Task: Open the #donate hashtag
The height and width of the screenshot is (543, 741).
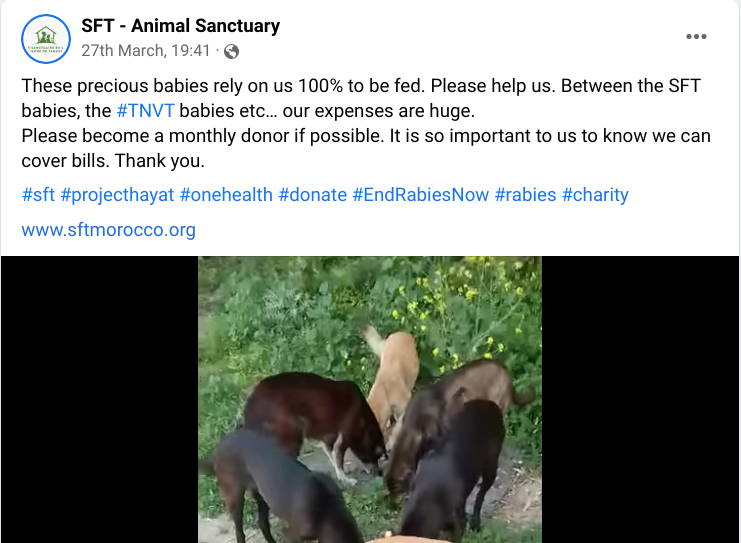Action: coord(312,195)
